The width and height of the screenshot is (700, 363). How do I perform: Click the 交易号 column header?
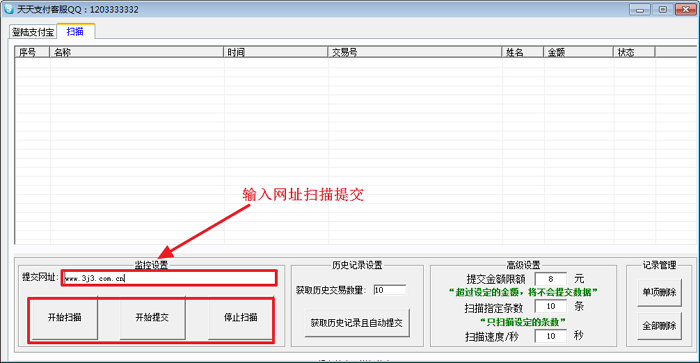click(x=415, y=52)
